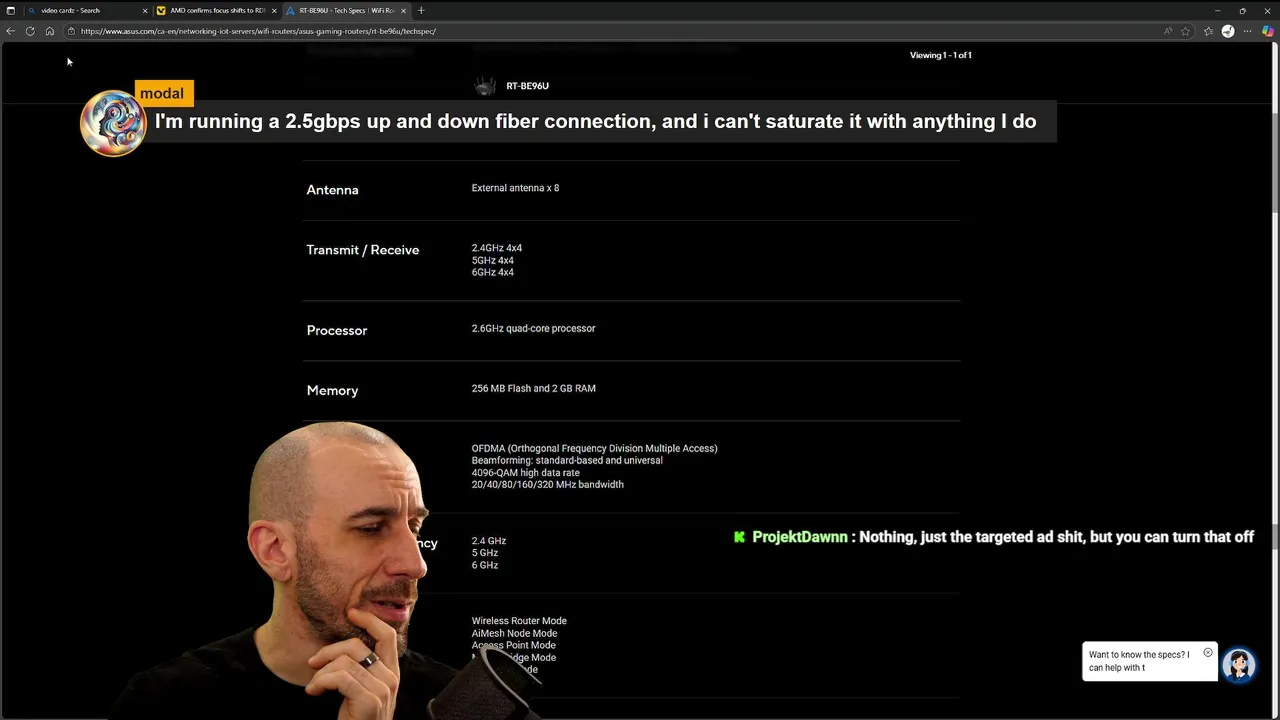Click '256 MB Flash and 2 GB RAM'
The width and height of the screenshot is (1280, 720).
click(x=533, y=388)
